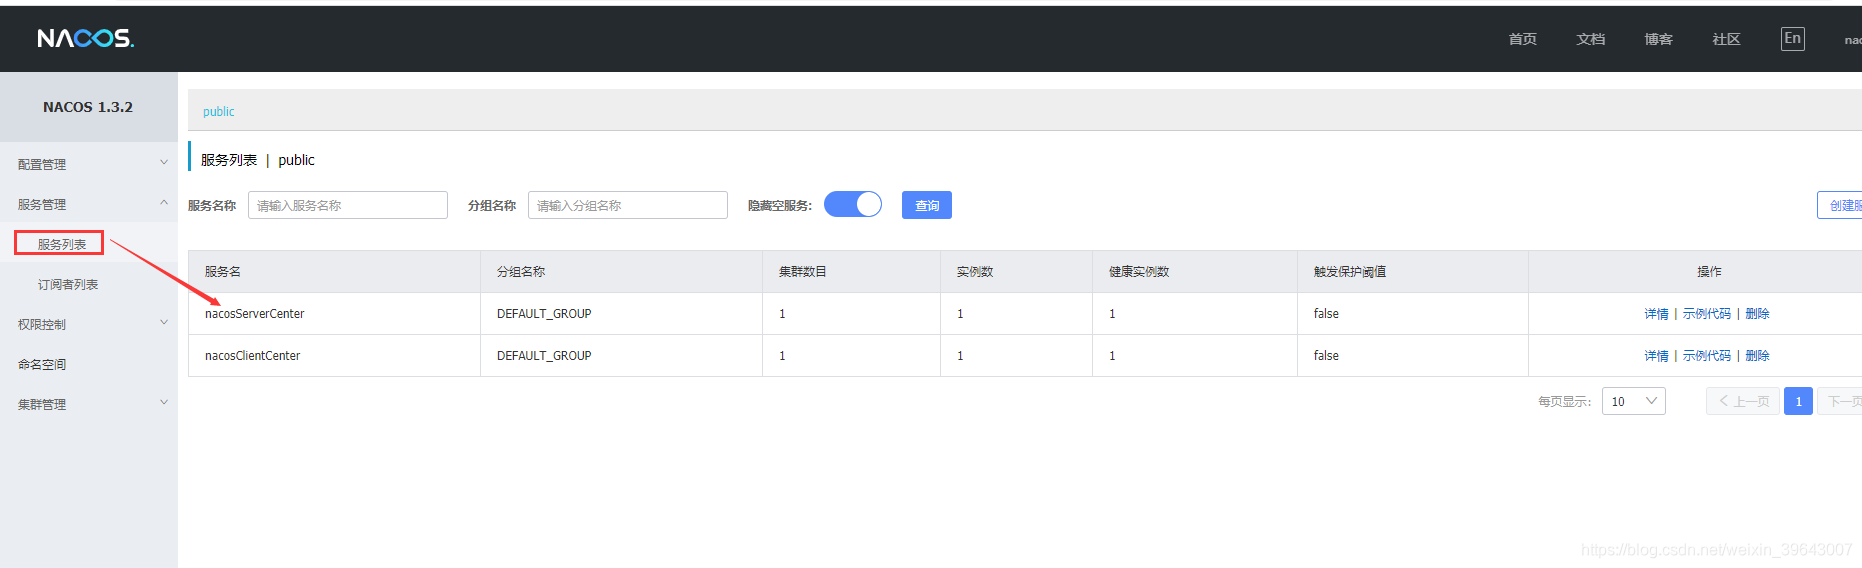Screen dimensions: 1862x568
Task: Click the nacosClientCenter service name
Action: point(253,356)
